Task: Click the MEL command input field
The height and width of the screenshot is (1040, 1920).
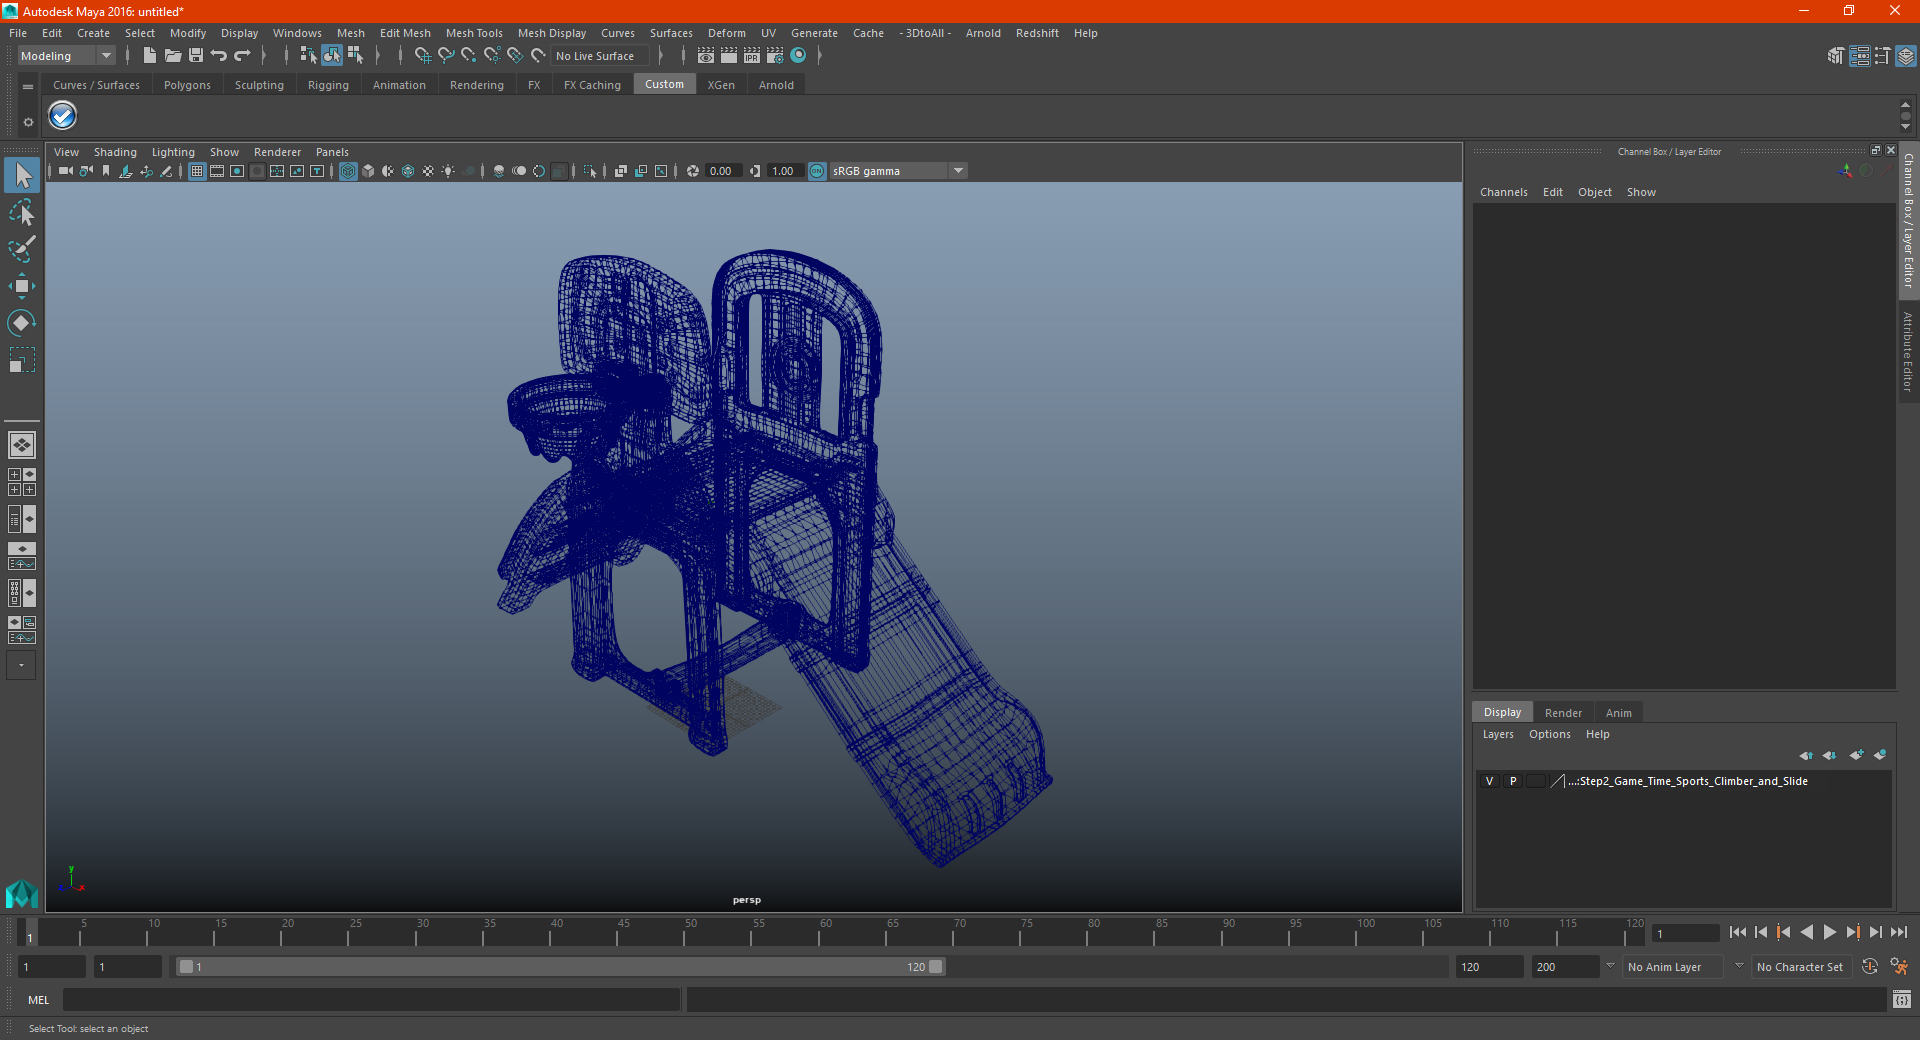Action: [x=372, y=999]
